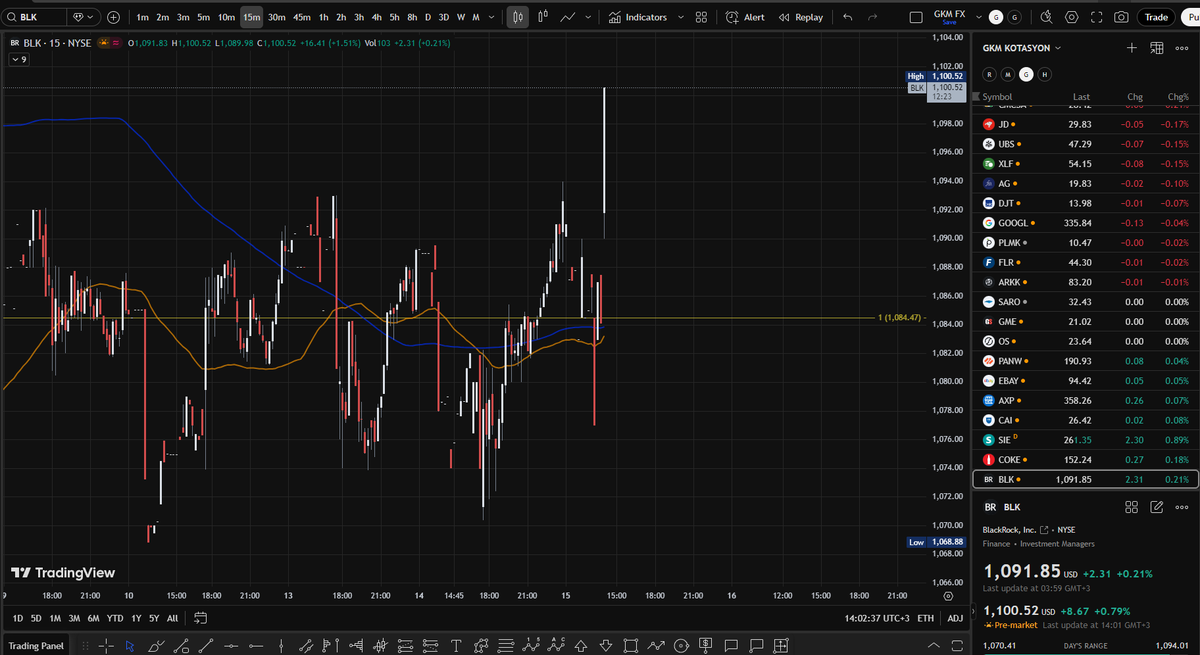Switch to the 1m timeframe
Screen dimensions: 1200x655
[x=143, y=17]
